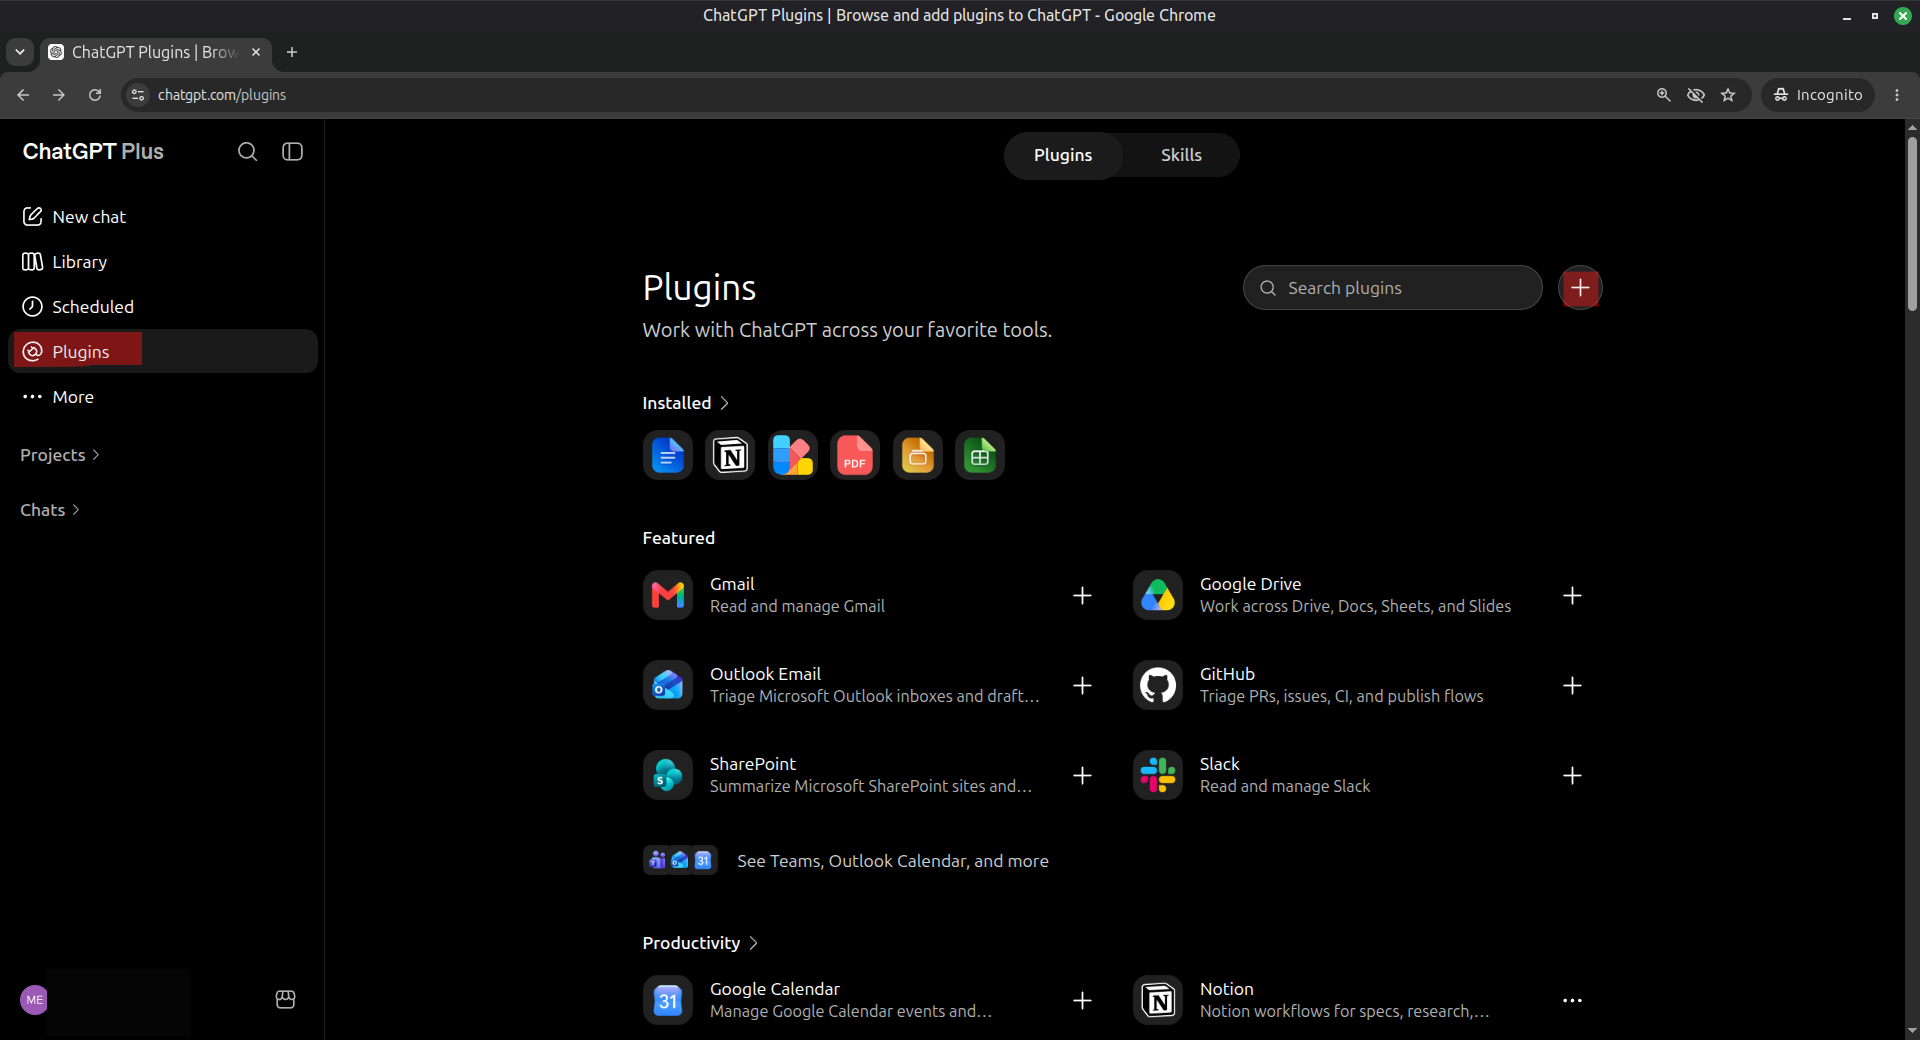Viewport: 1920px width, 1040px height.
Task: Close the ChatGPT Plugins tab
Action: (256, 52)
